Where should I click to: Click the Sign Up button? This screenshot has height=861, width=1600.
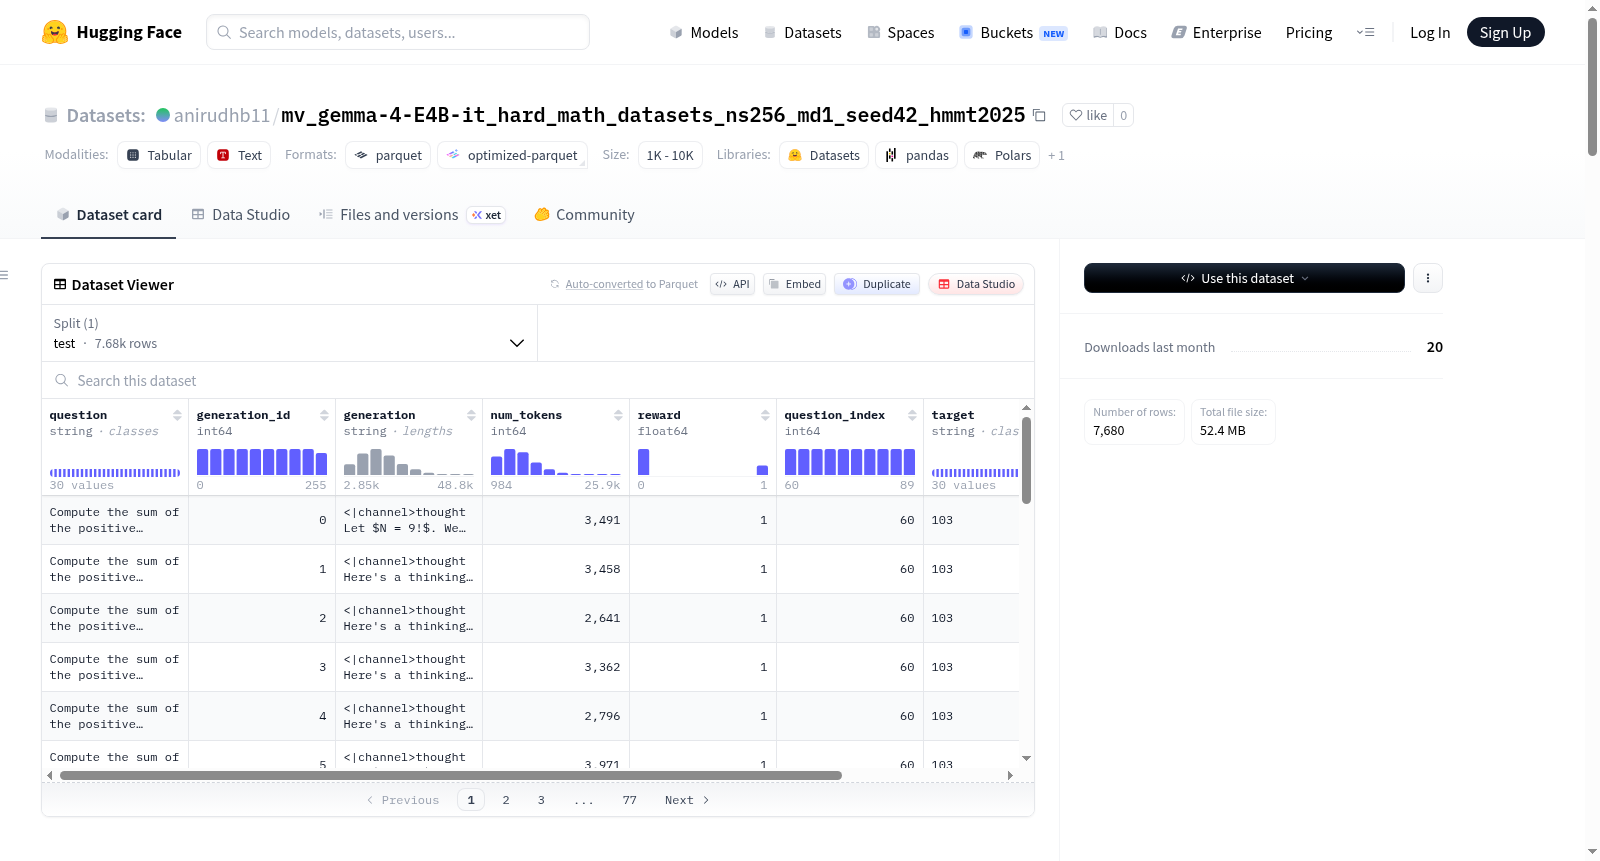point(1505,32)
